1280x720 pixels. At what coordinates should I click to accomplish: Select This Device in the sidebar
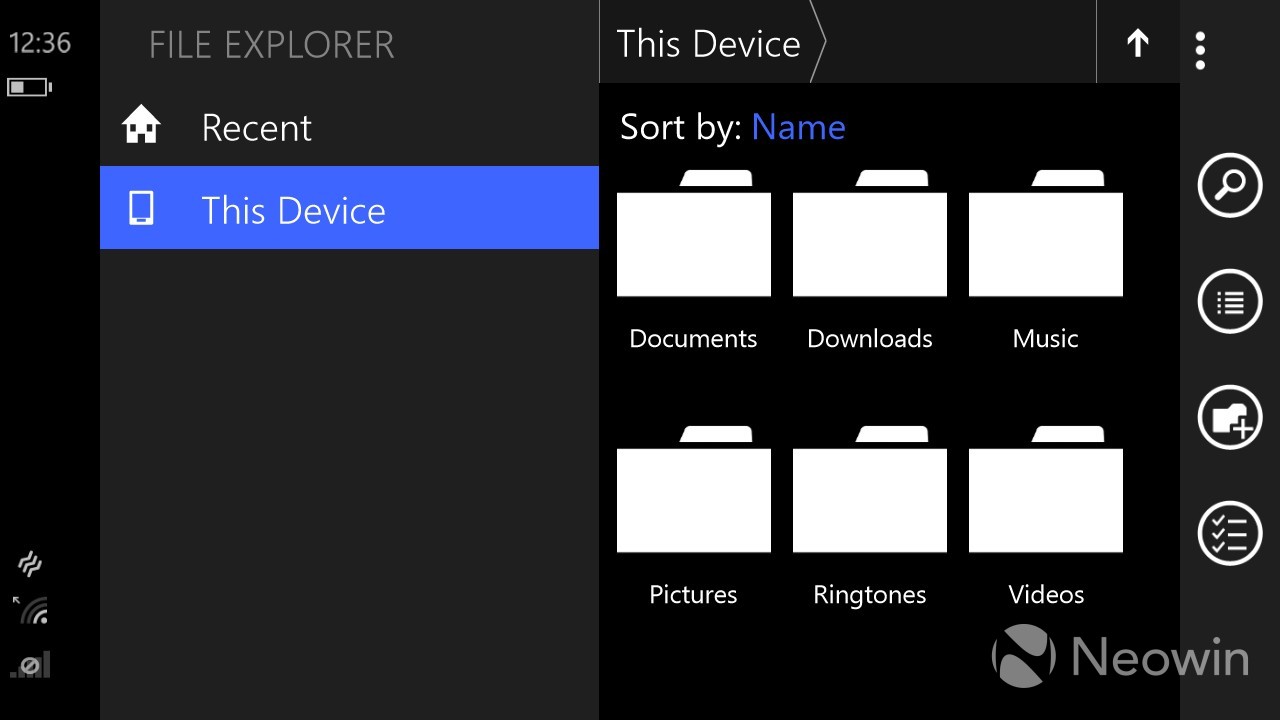click(349, 208)
